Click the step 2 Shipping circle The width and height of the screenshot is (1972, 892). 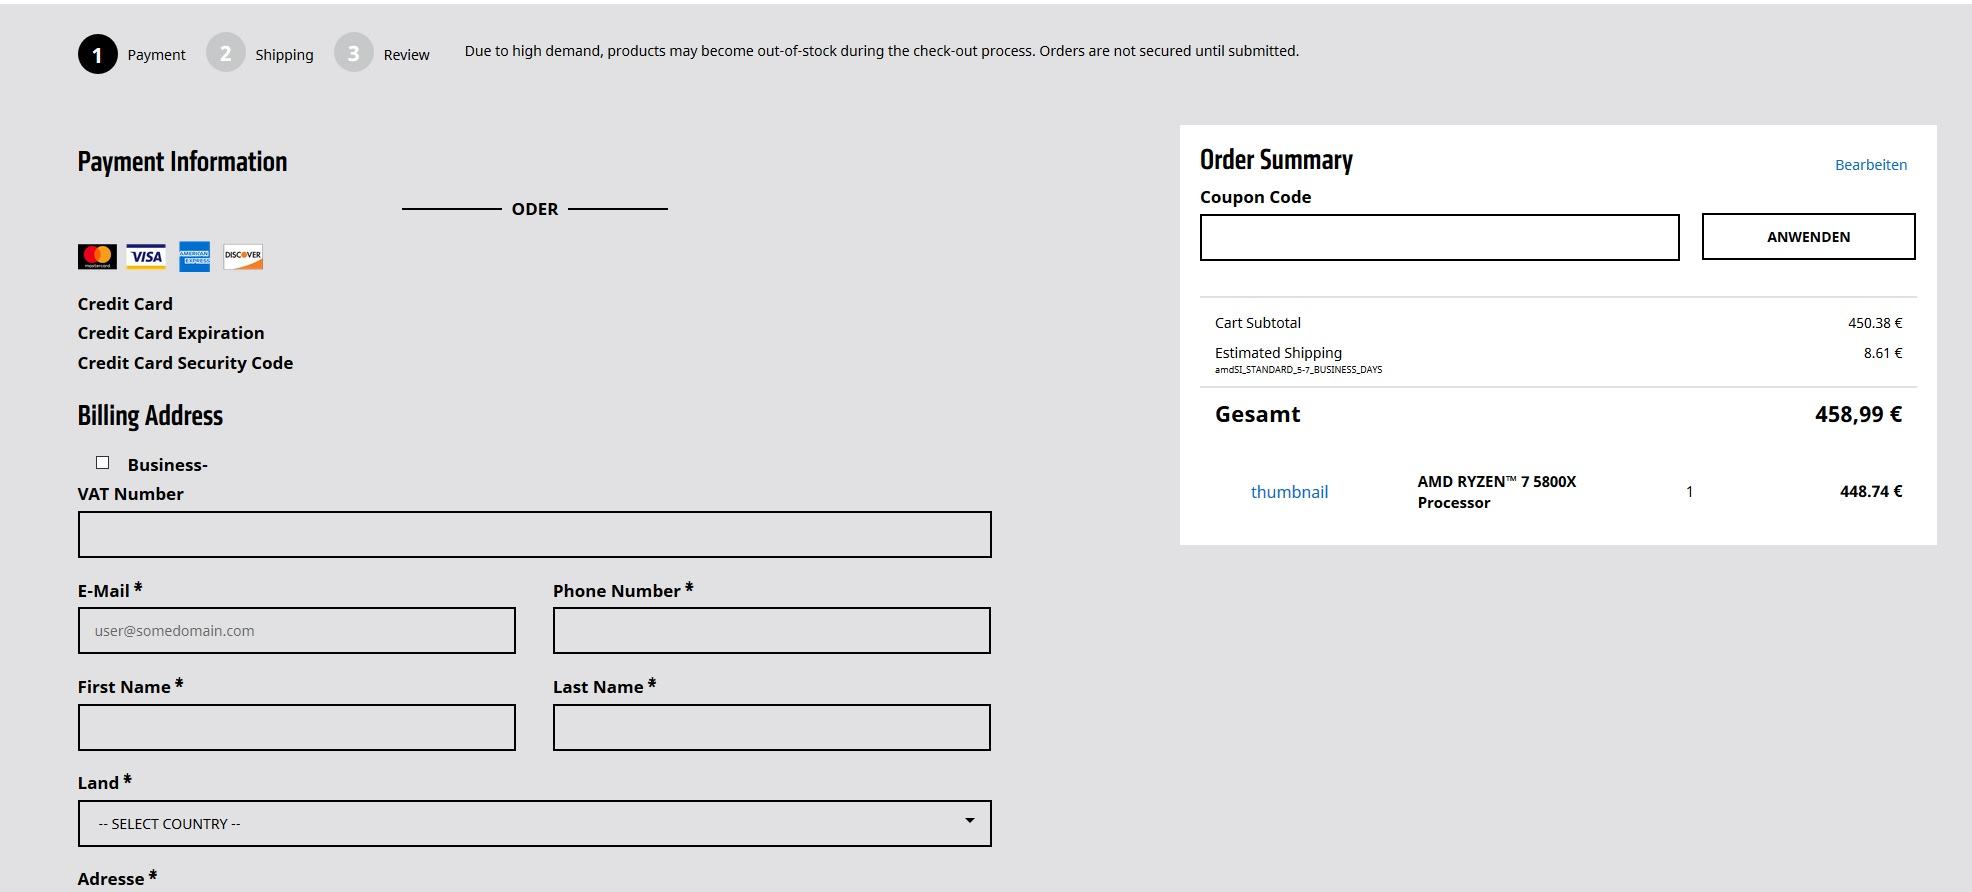[226, 53]
